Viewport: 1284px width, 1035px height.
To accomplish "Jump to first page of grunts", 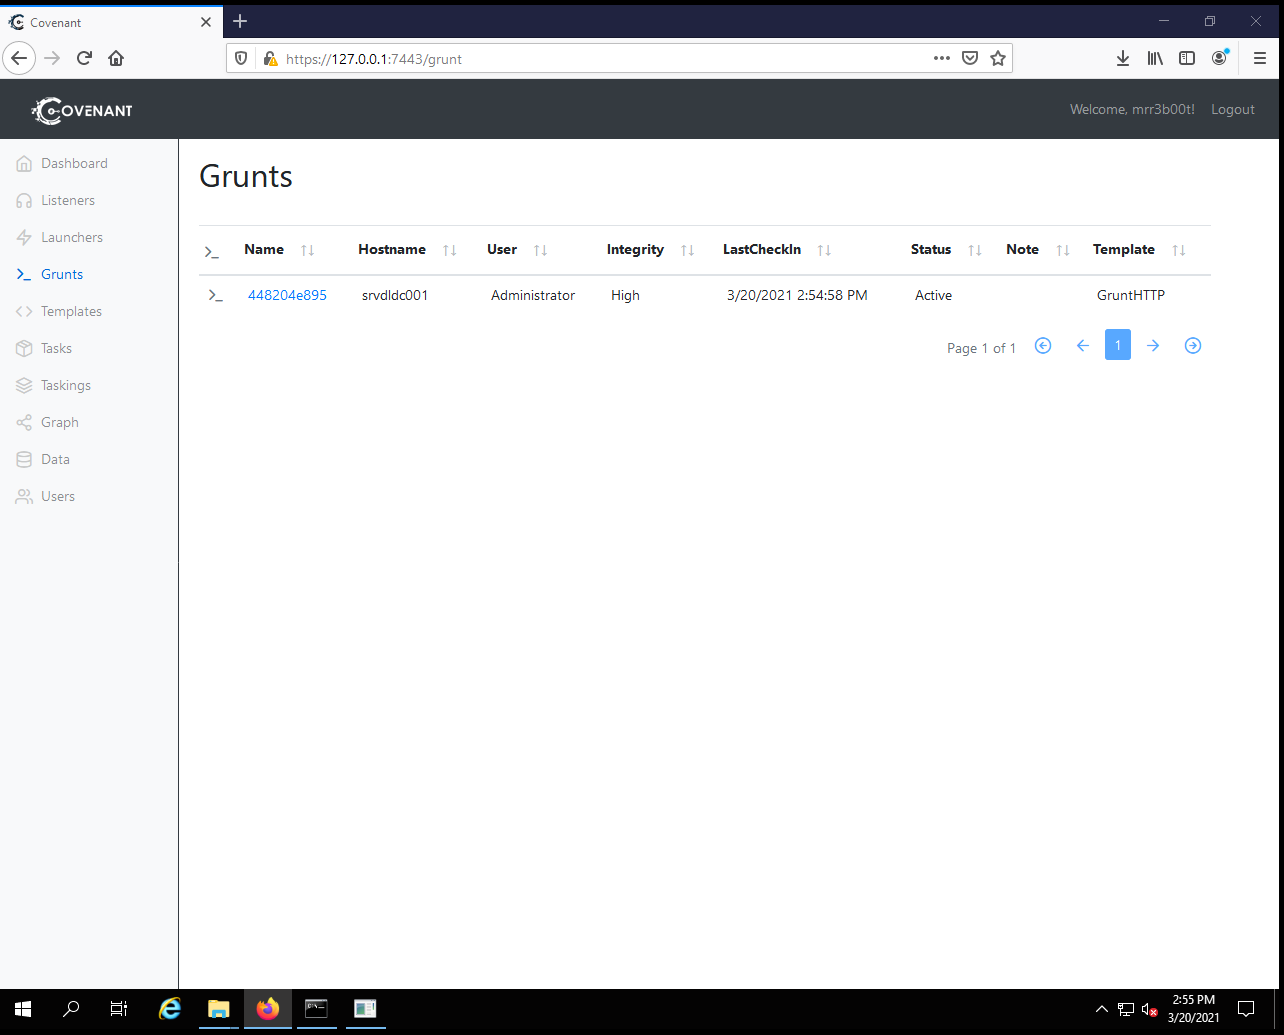I will [1043, 345].
